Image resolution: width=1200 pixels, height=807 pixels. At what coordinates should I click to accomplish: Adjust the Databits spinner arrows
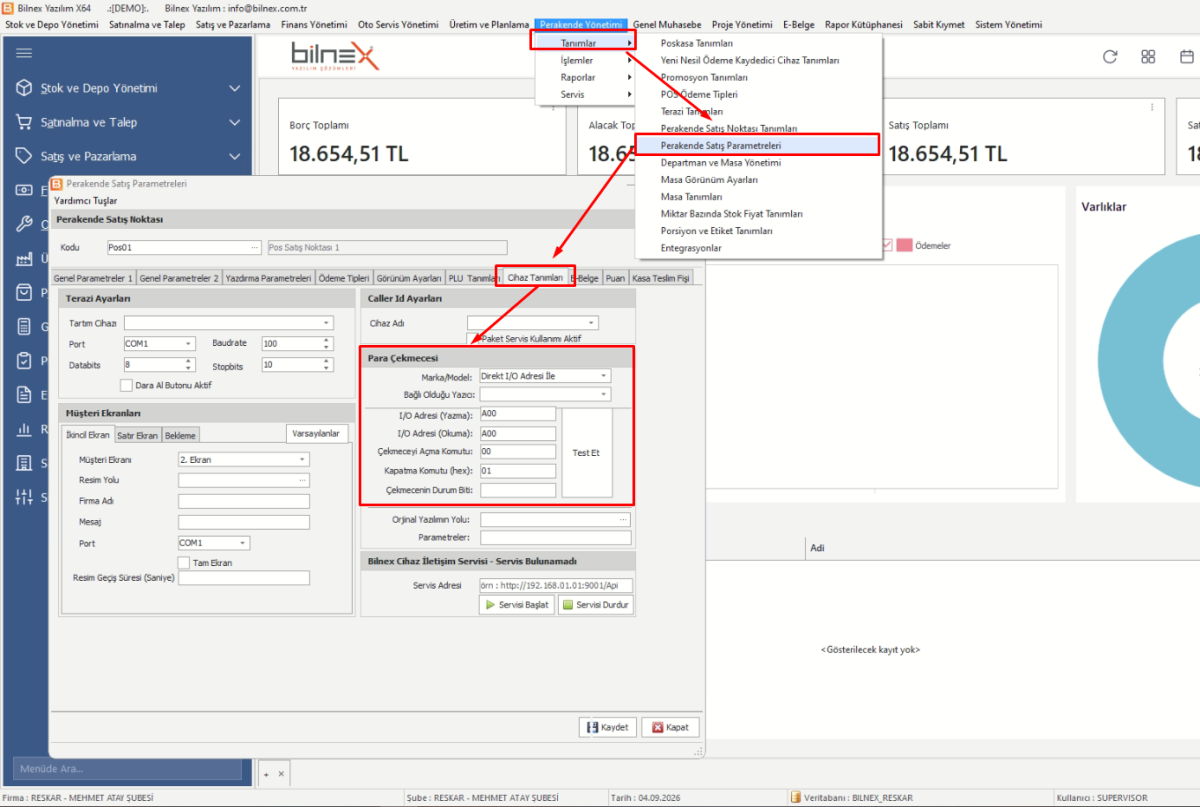tap(189, 365)
